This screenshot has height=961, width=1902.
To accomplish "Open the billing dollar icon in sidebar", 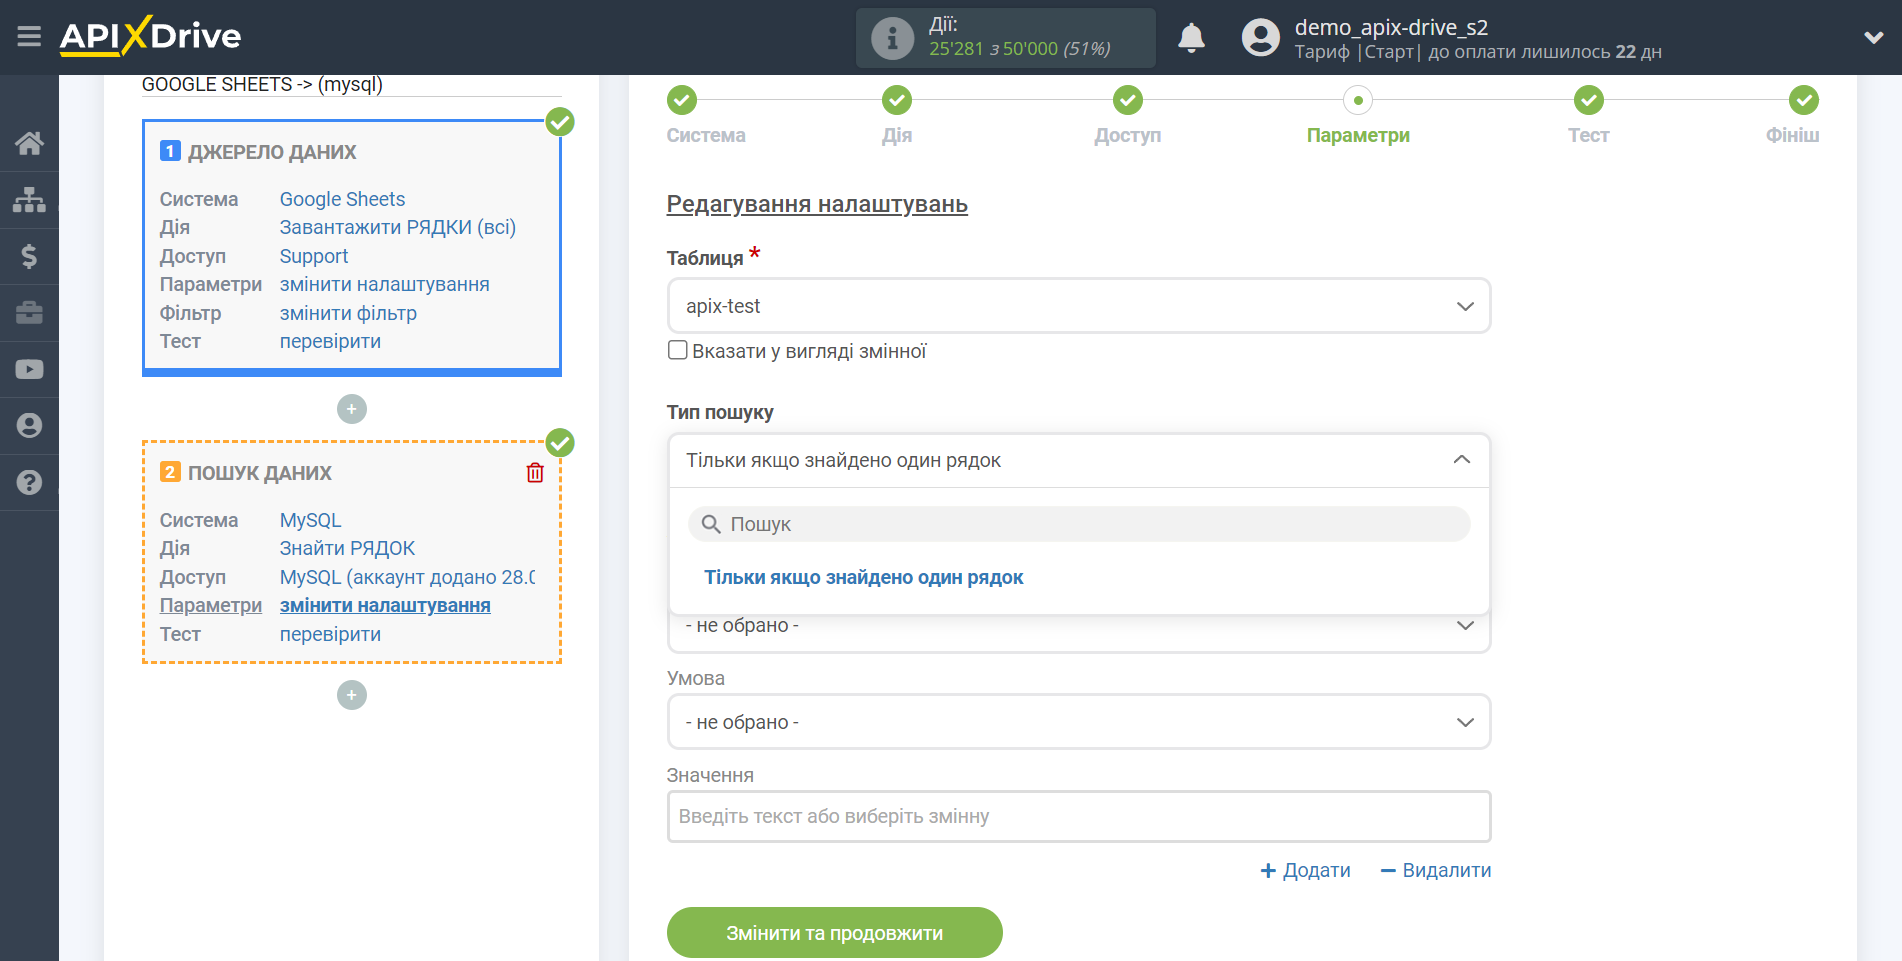I will pyautogui.click(x=29, y=257).
